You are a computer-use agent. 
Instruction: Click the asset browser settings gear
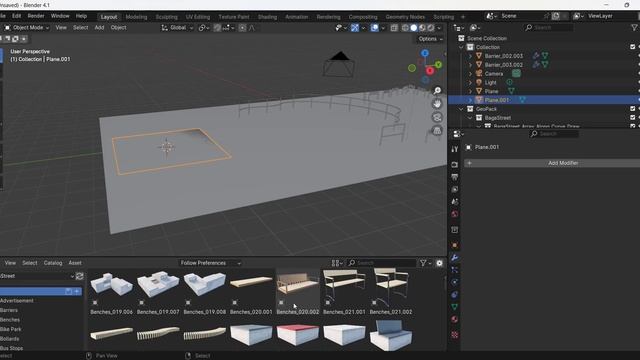pyautogui.click(x=439, y=263)
